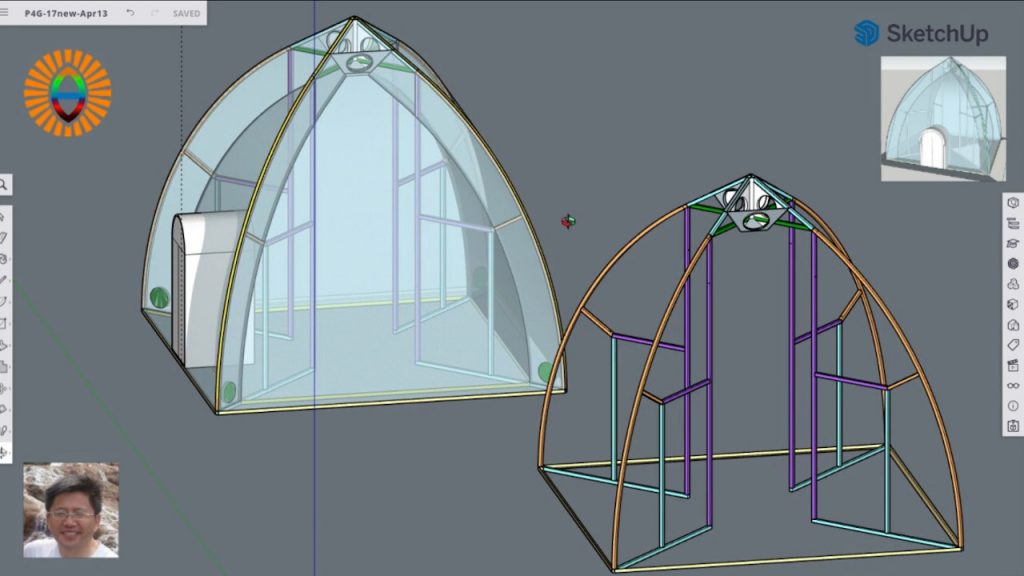Image resolution: width=1024 pixels, height=576 pixels.
Task: Click the redo arrow
Action: [154, 14]
